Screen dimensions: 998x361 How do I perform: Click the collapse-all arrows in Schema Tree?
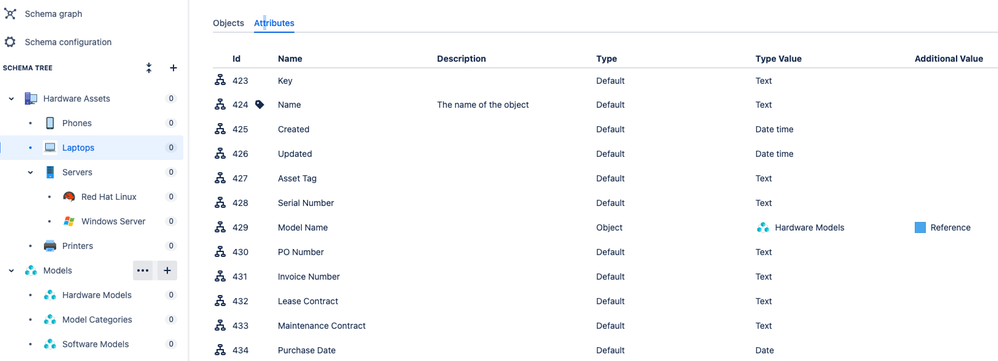click(148, 68)
